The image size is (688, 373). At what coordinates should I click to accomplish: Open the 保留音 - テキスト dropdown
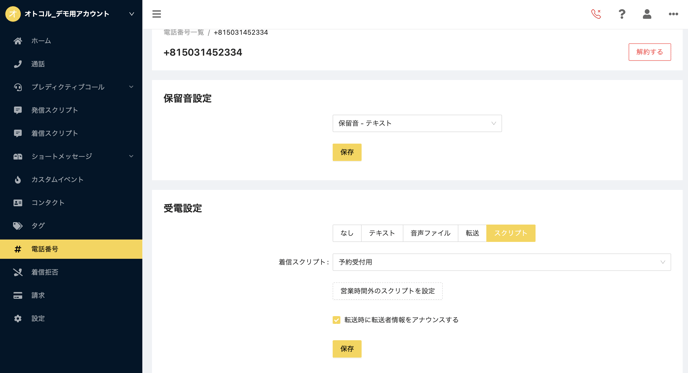click(x=417, y=123)
